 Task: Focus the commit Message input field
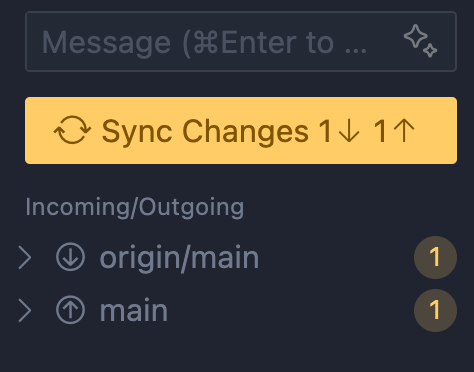[x=241, y=41]
